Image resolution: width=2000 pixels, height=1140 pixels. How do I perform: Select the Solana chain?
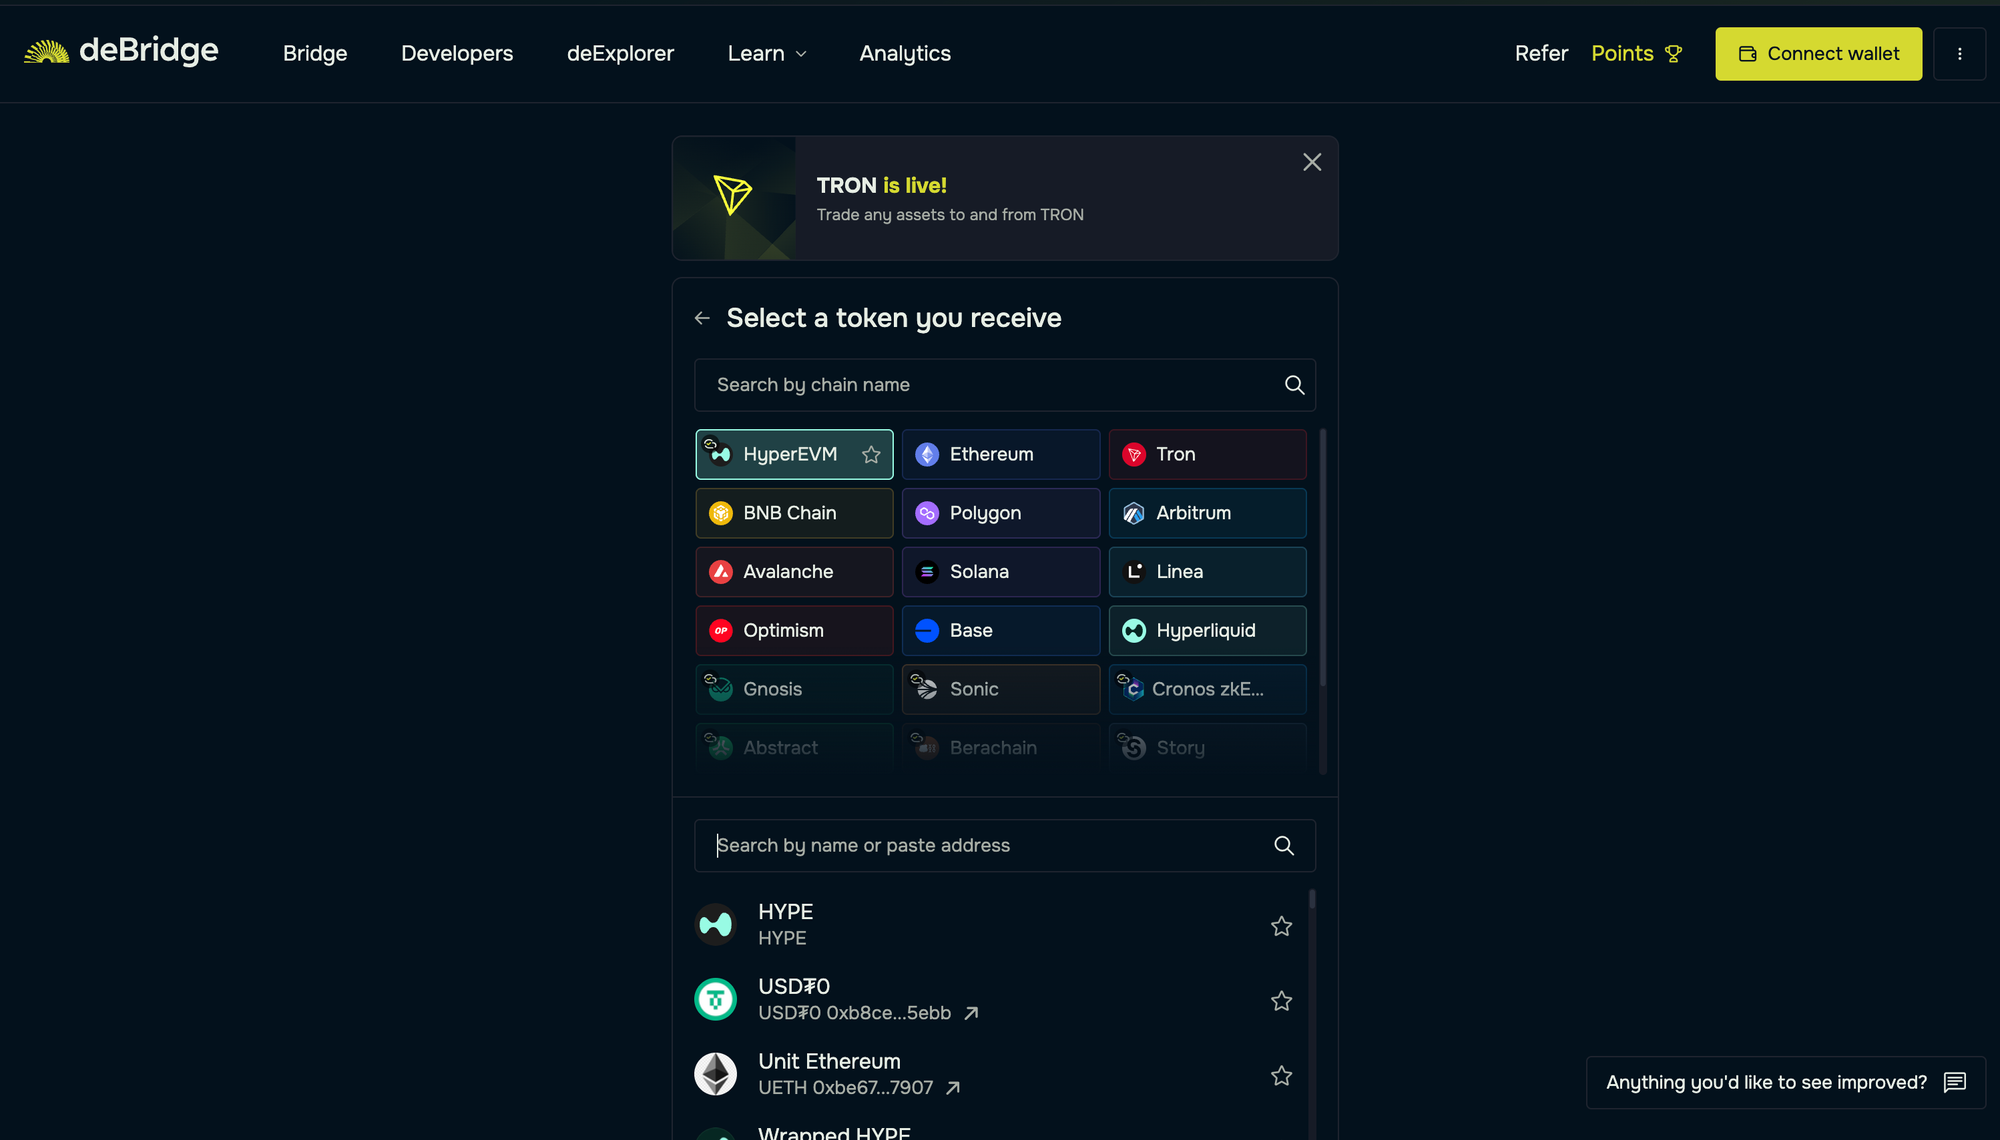pos(1000,572)
